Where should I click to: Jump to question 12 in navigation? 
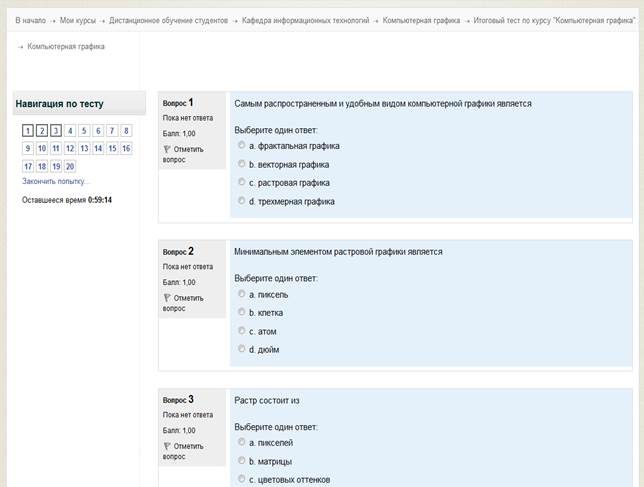[x=70, y=149]
